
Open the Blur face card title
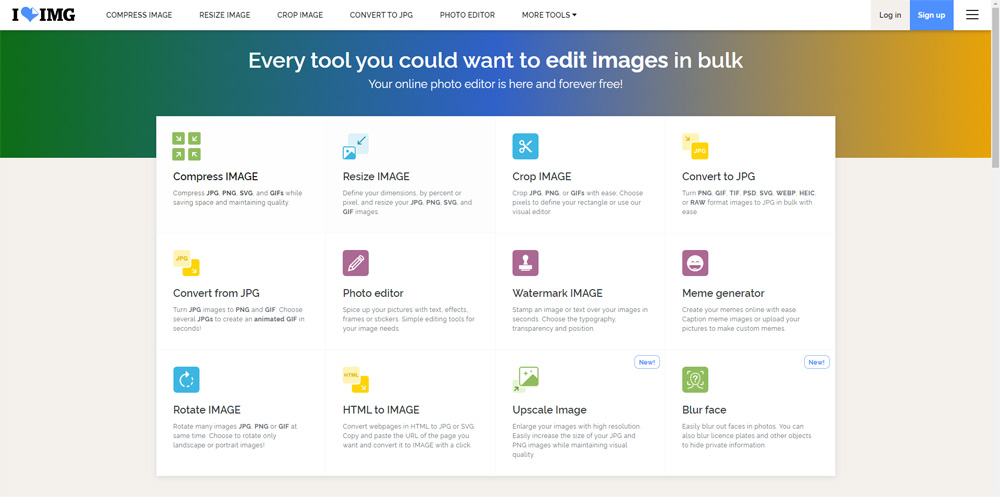pos(704,410)
